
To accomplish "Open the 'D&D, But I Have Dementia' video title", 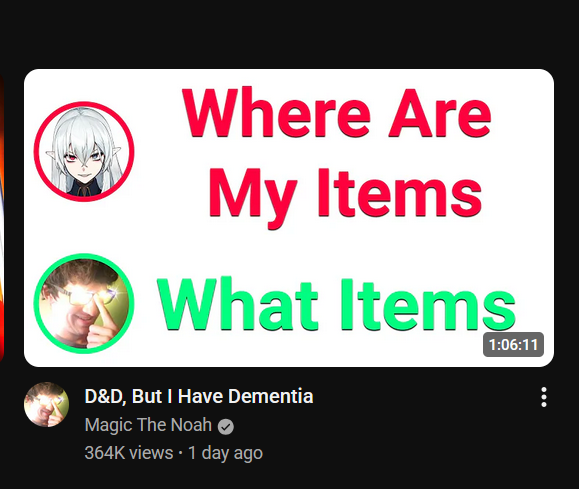I will coord(199,397).
